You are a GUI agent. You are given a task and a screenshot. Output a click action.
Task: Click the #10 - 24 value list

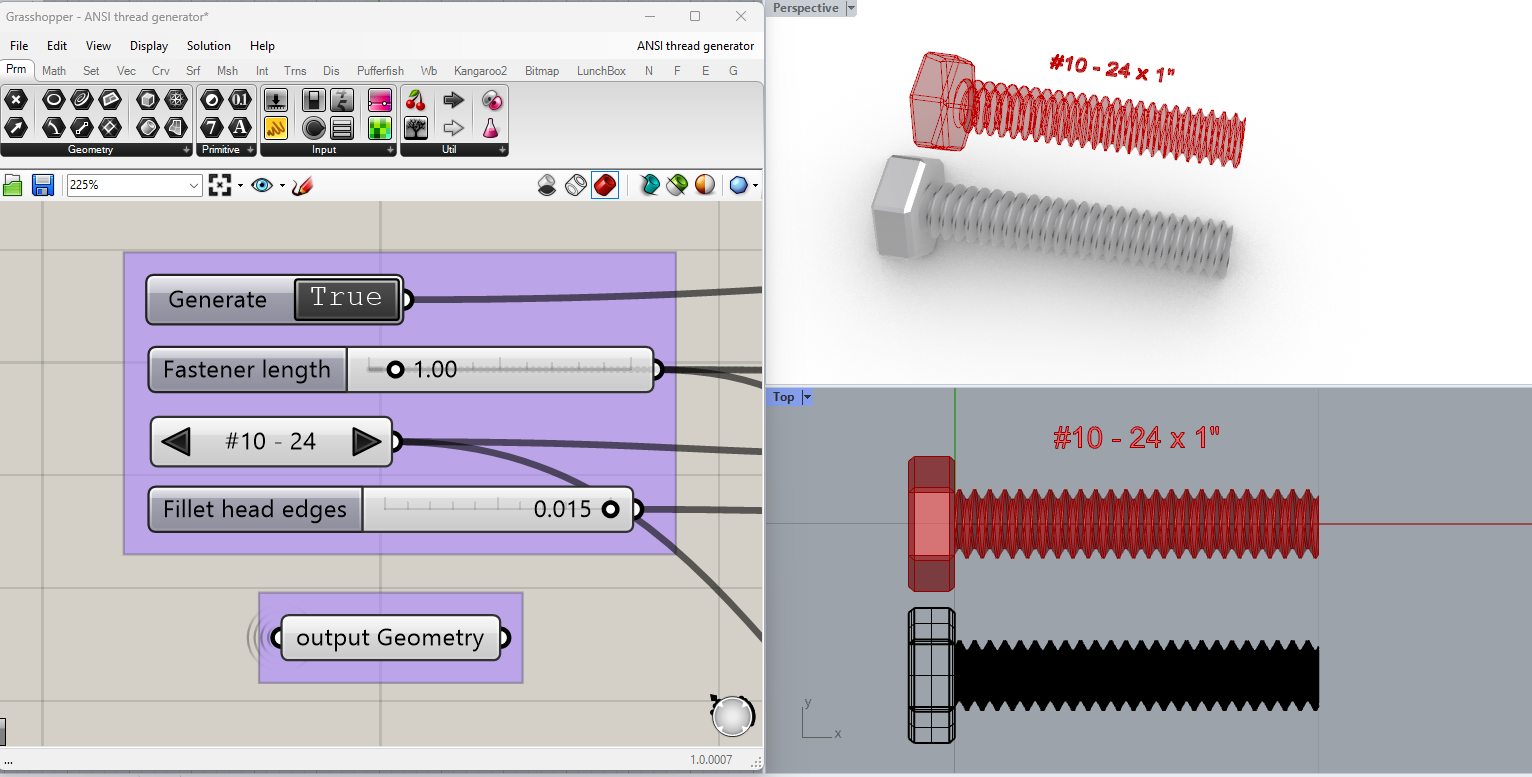(x=271, y=441)
